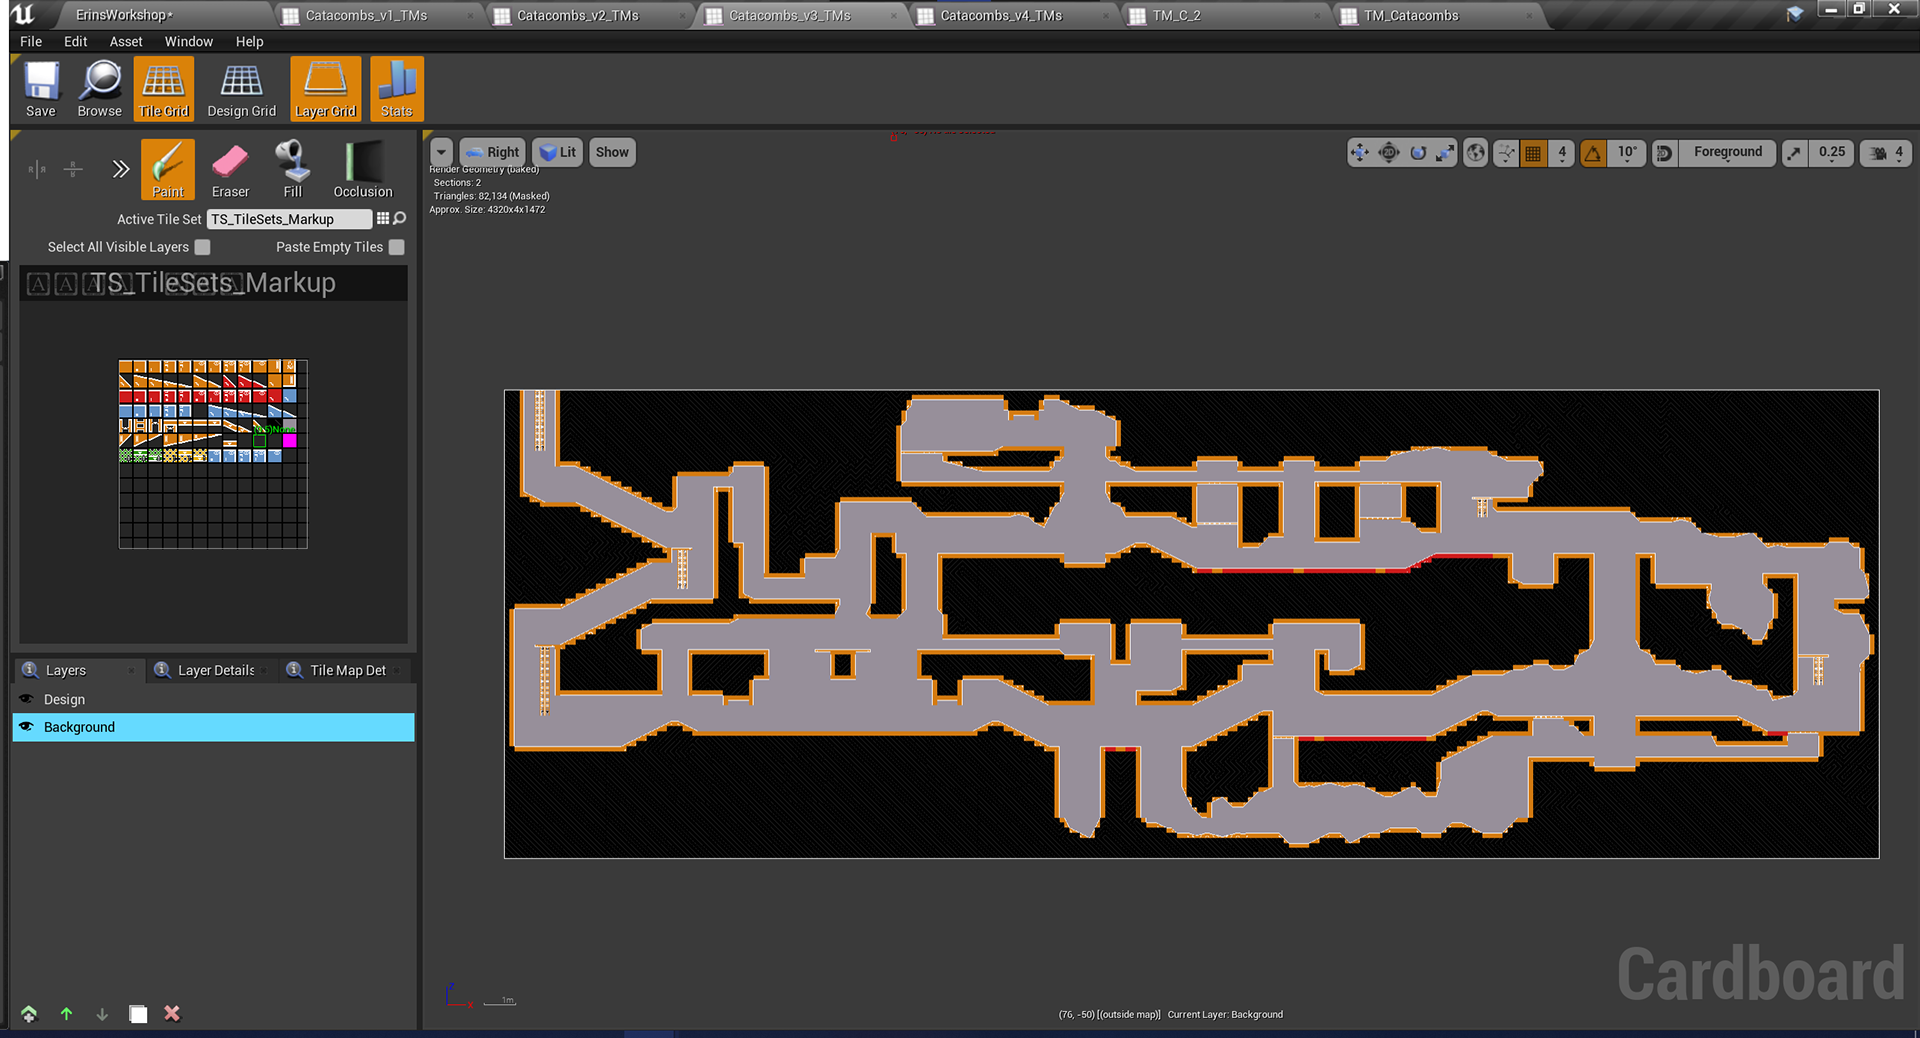Toggle 2D layer snapping icon
1920x1038 pixels.
coord(1665,153)
